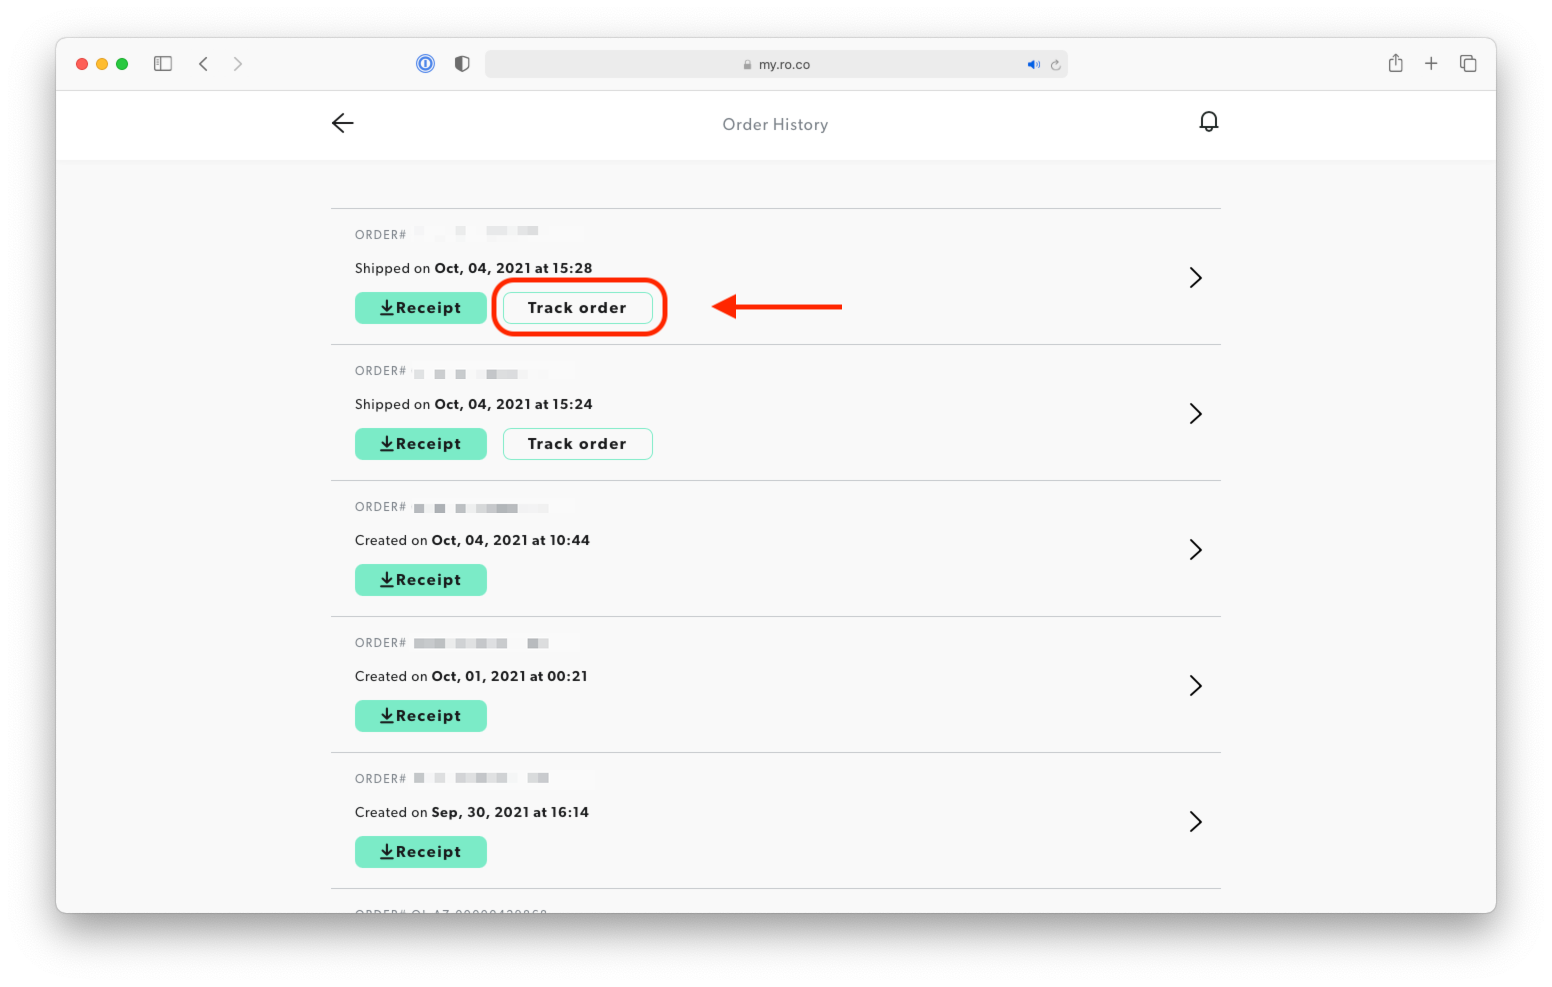Image resolution: width=1552 pixels, height=987 pixels.
Task: Click the 'Order History' page title
Action: (x=776, y=124)
